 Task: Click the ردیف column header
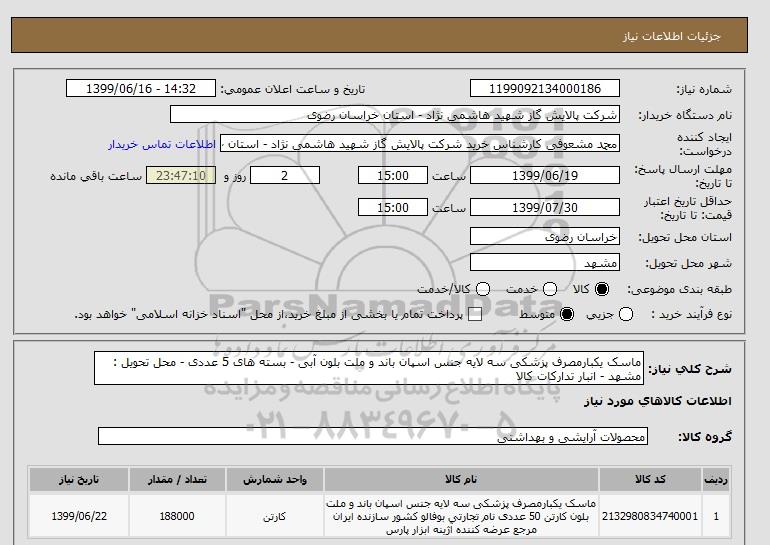click(x=716, y=479)
